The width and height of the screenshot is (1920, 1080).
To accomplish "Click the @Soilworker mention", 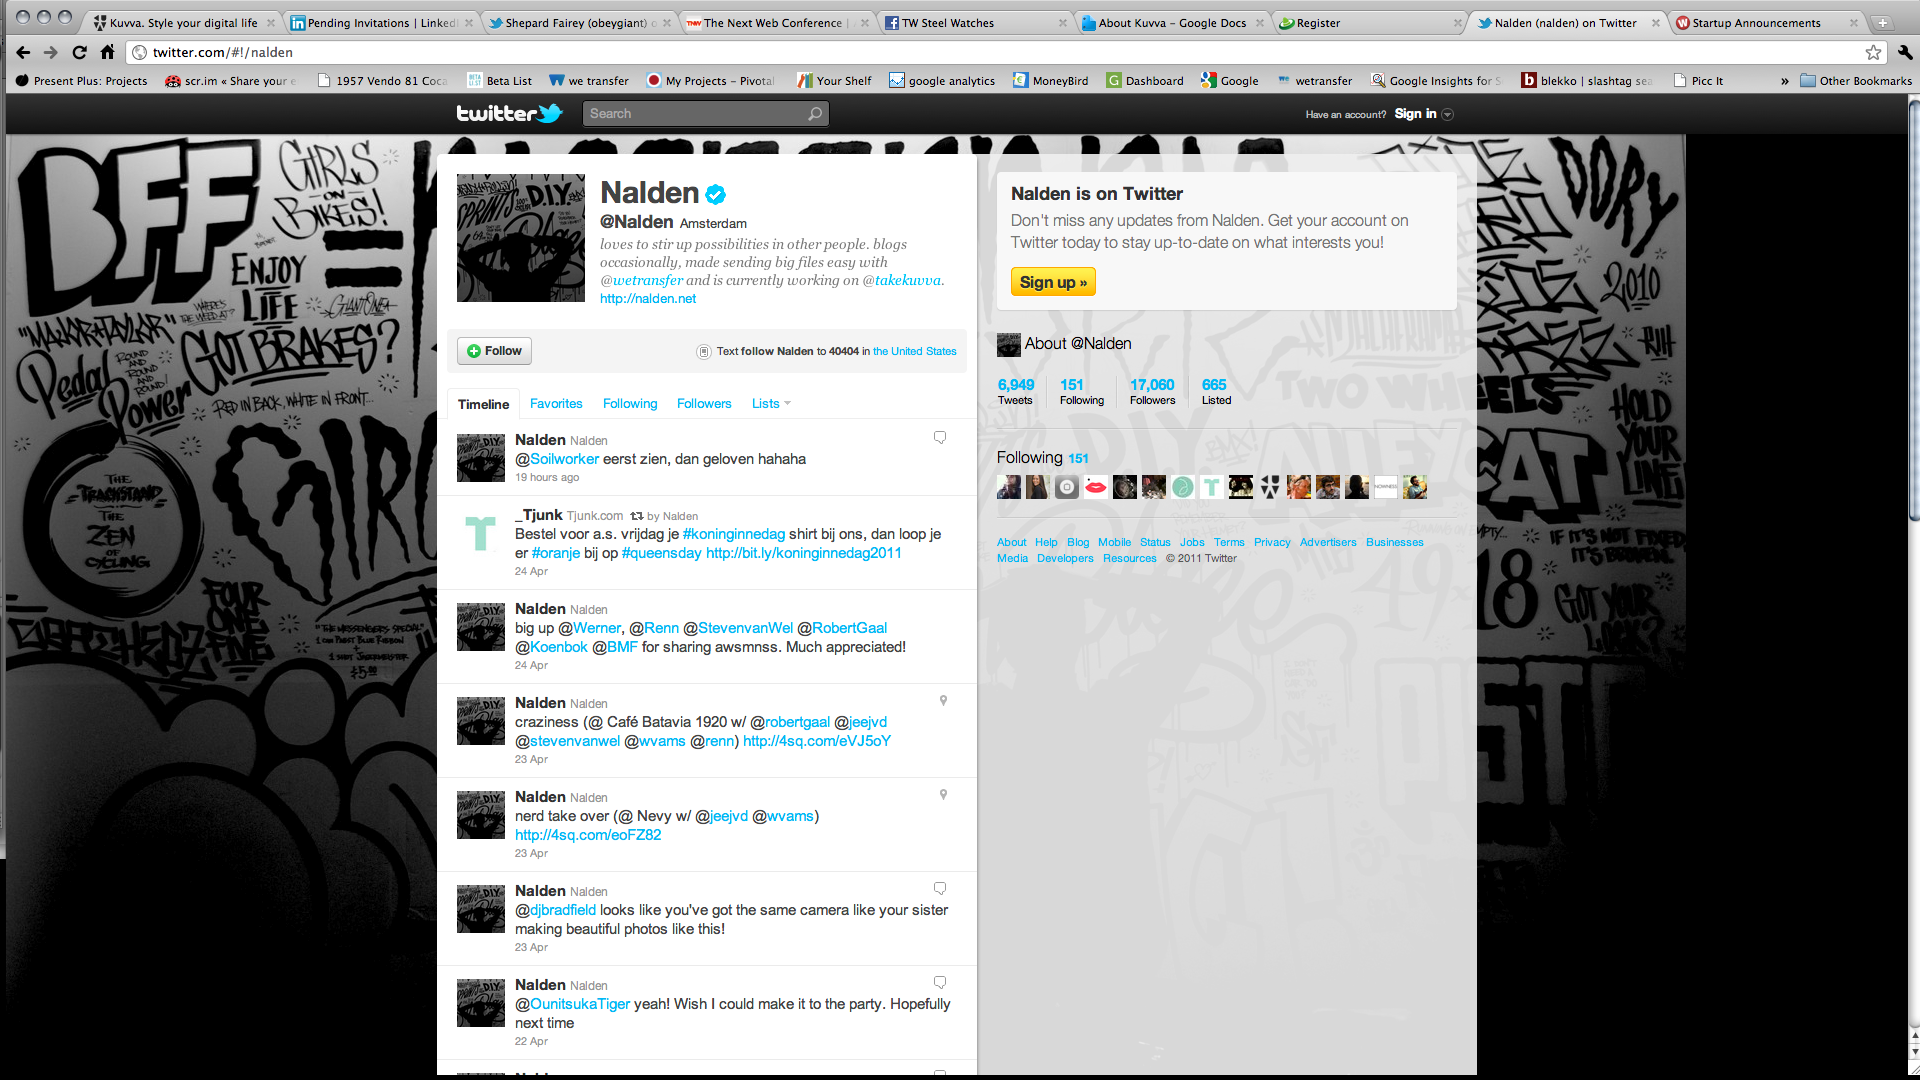I will pyautogui.click(x=557, y=459).
